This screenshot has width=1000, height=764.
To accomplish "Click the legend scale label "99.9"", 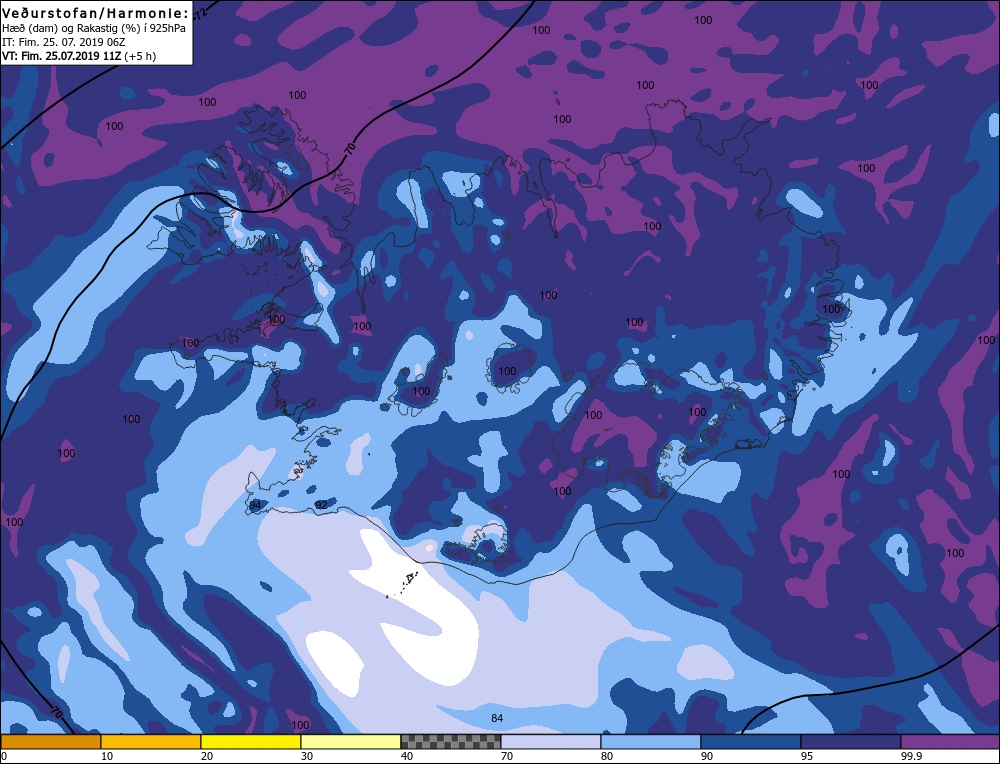I will pos(912,756).
